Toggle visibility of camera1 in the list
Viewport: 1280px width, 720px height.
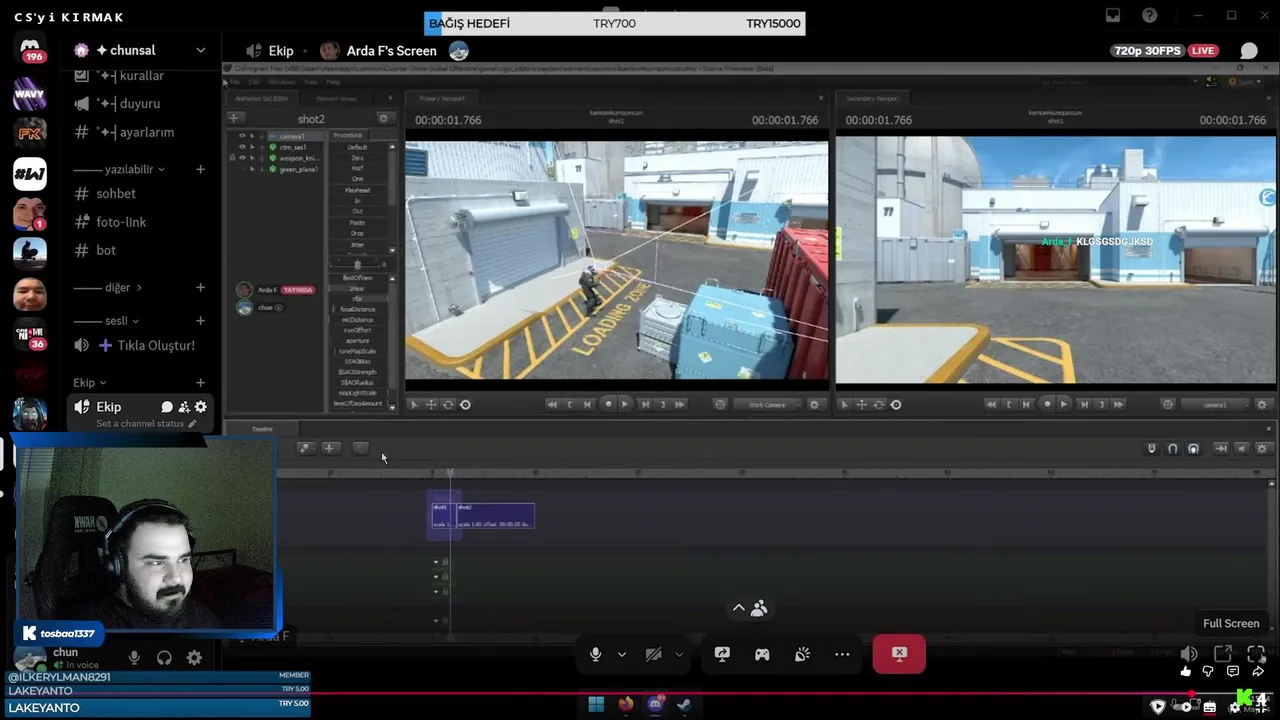tap(241, 136)
